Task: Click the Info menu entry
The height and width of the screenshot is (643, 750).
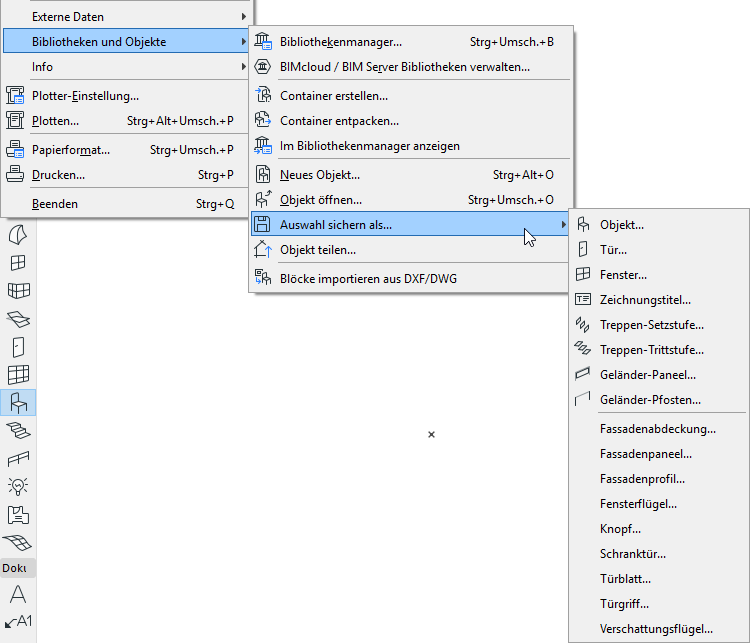Action: (x=127, y=67)
